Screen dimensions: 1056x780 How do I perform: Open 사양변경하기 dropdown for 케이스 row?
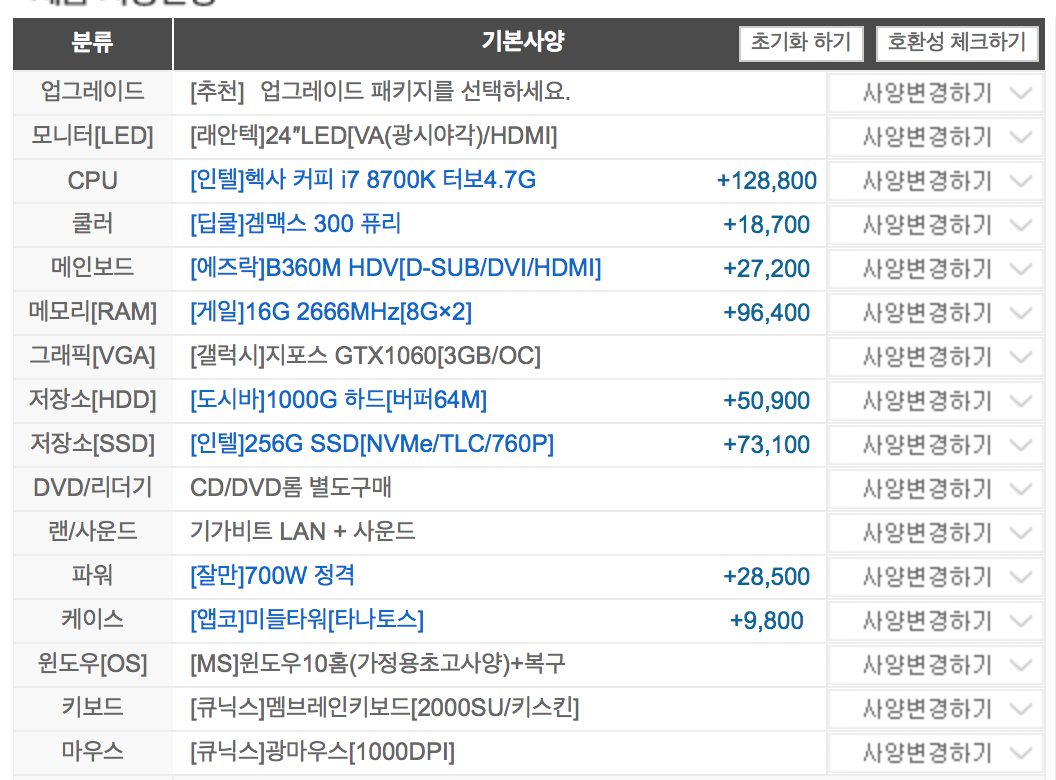935,621
